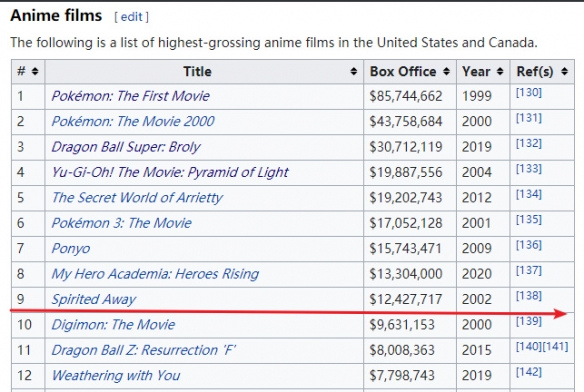Screen dimensions: 584x392
Task: Open Digimon: The Movie link
Action: click(x=113, y=325)
